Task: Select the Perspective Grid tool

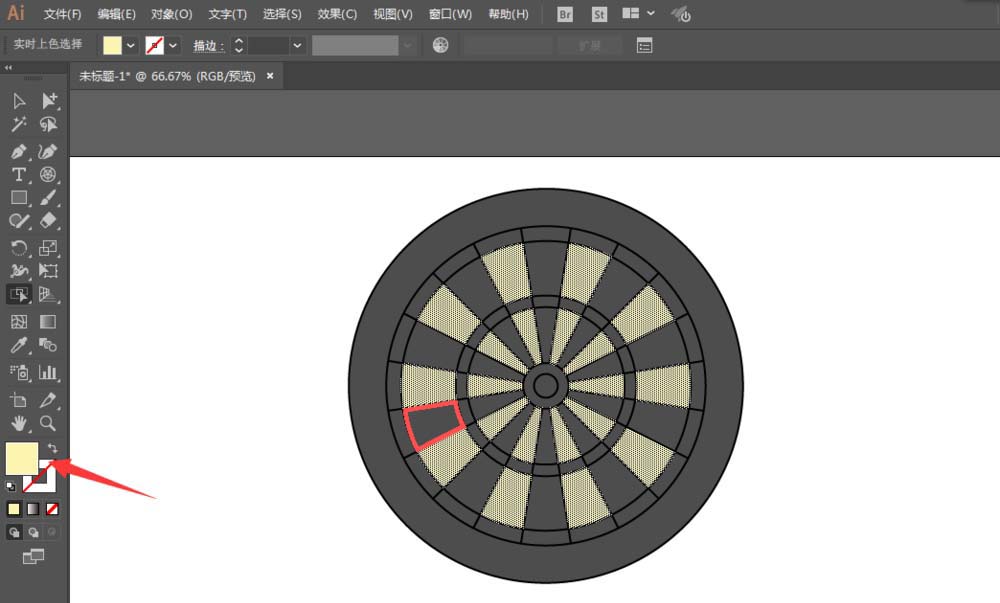Action: (48, 294)
